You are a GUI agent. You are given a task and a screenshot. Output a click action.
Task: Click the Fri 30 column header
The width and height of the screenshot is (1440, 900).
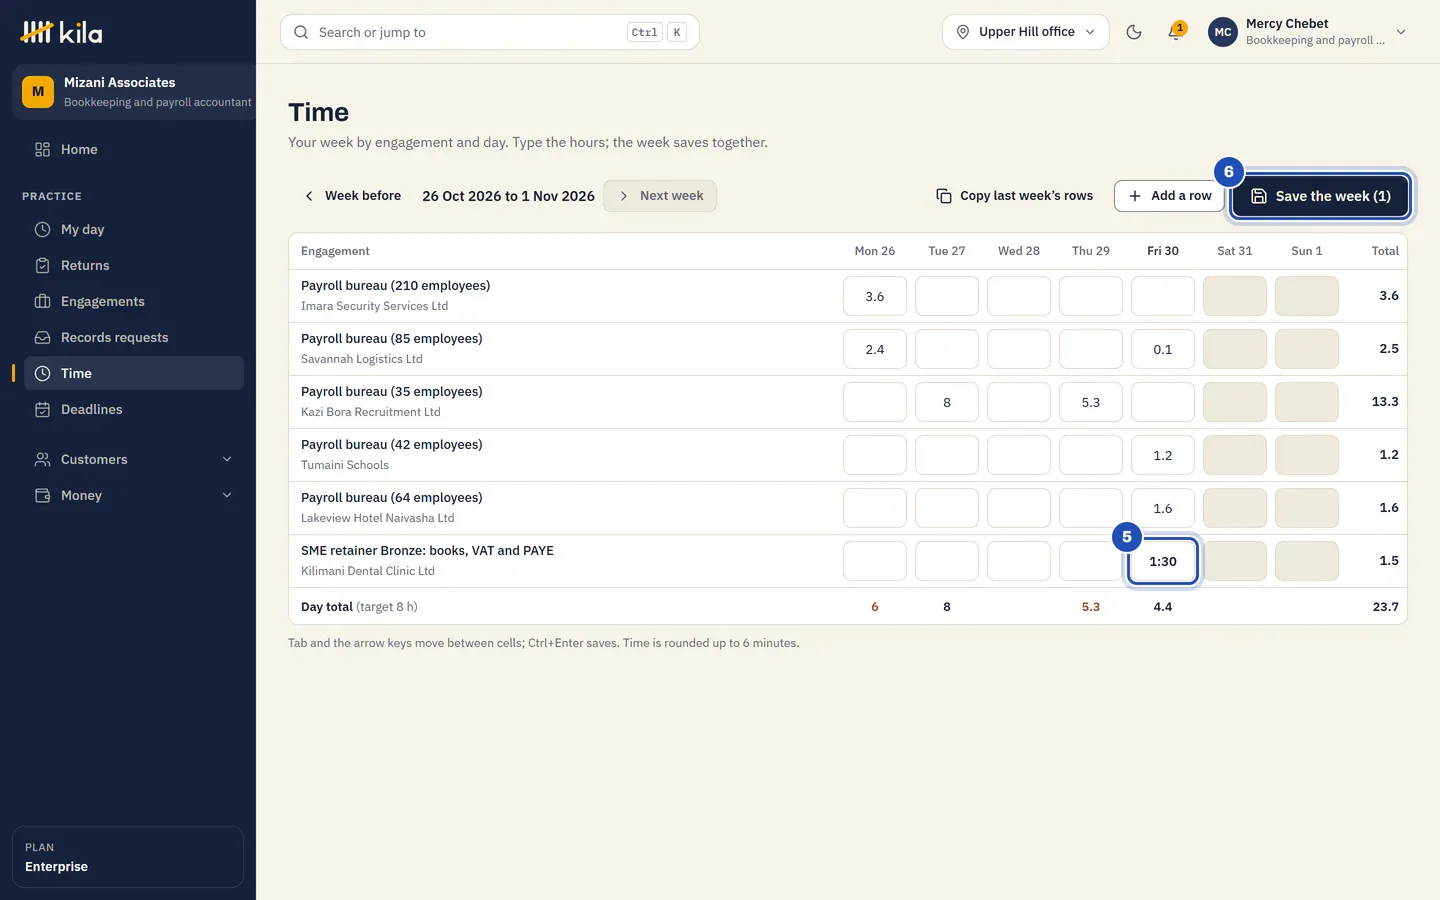tap(1163, 251)
